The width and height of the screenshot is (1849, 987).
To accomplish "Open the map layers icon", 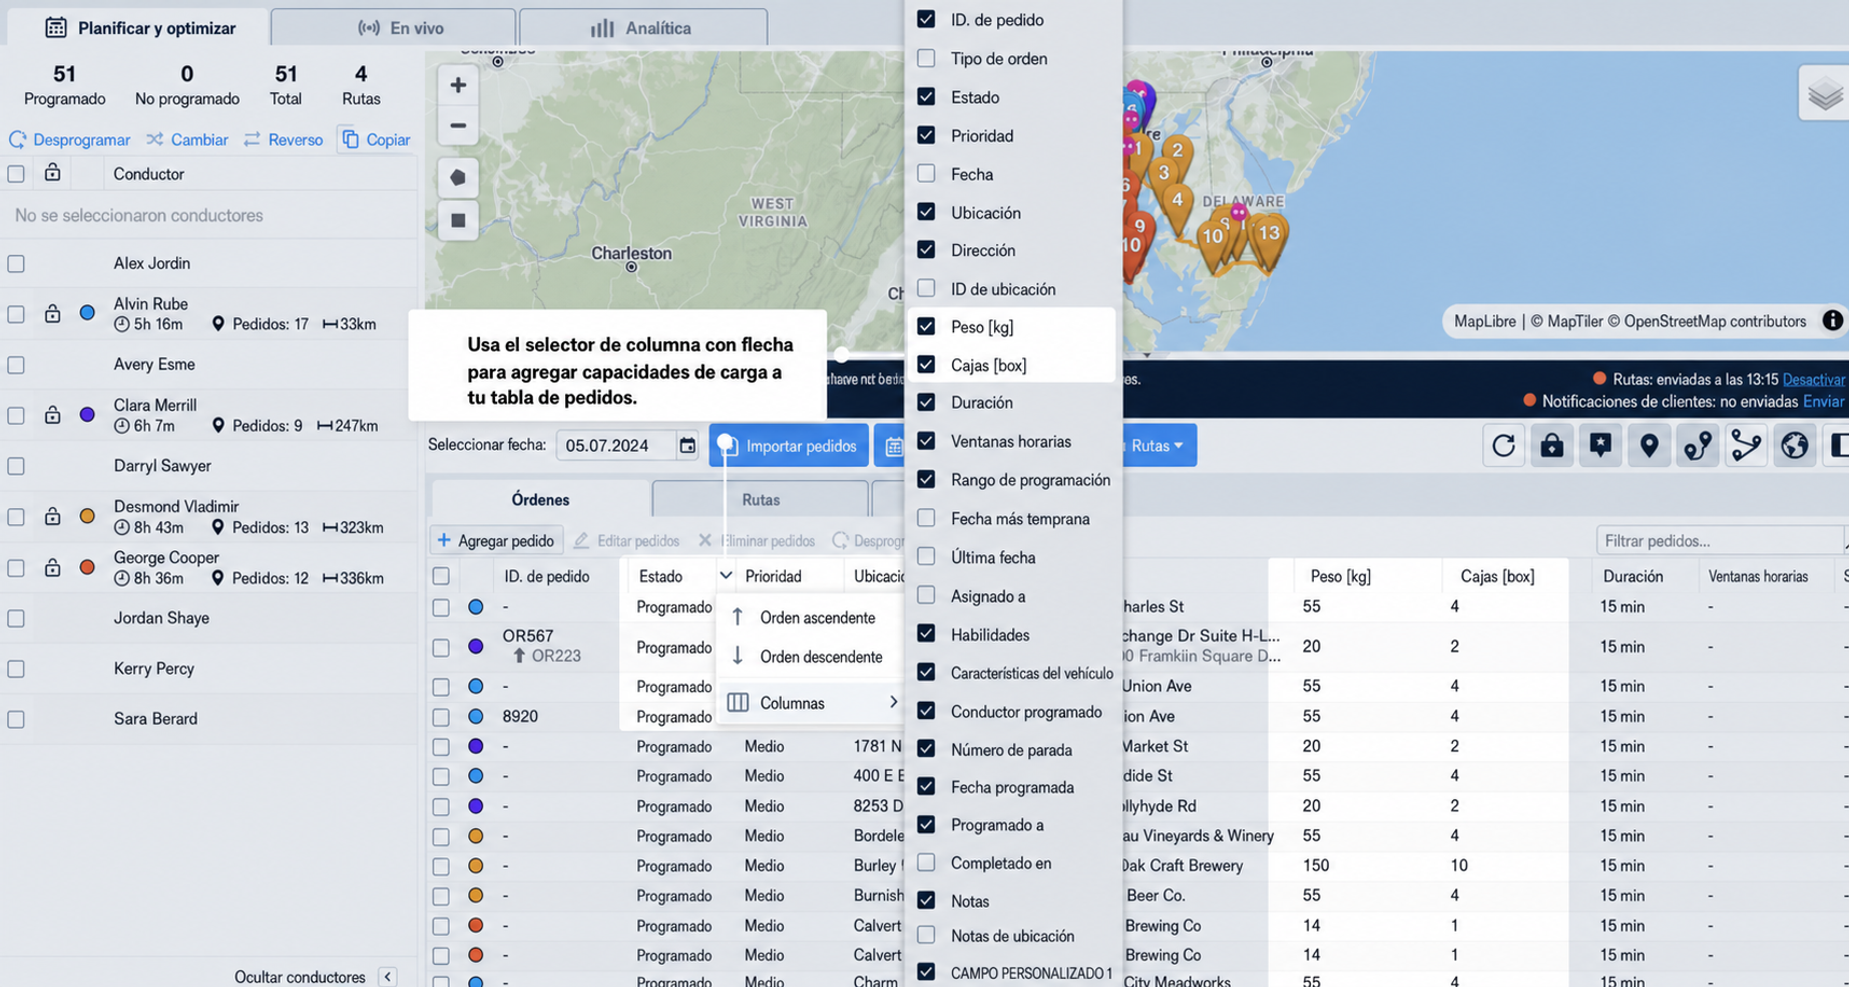I will [1825, 94].
